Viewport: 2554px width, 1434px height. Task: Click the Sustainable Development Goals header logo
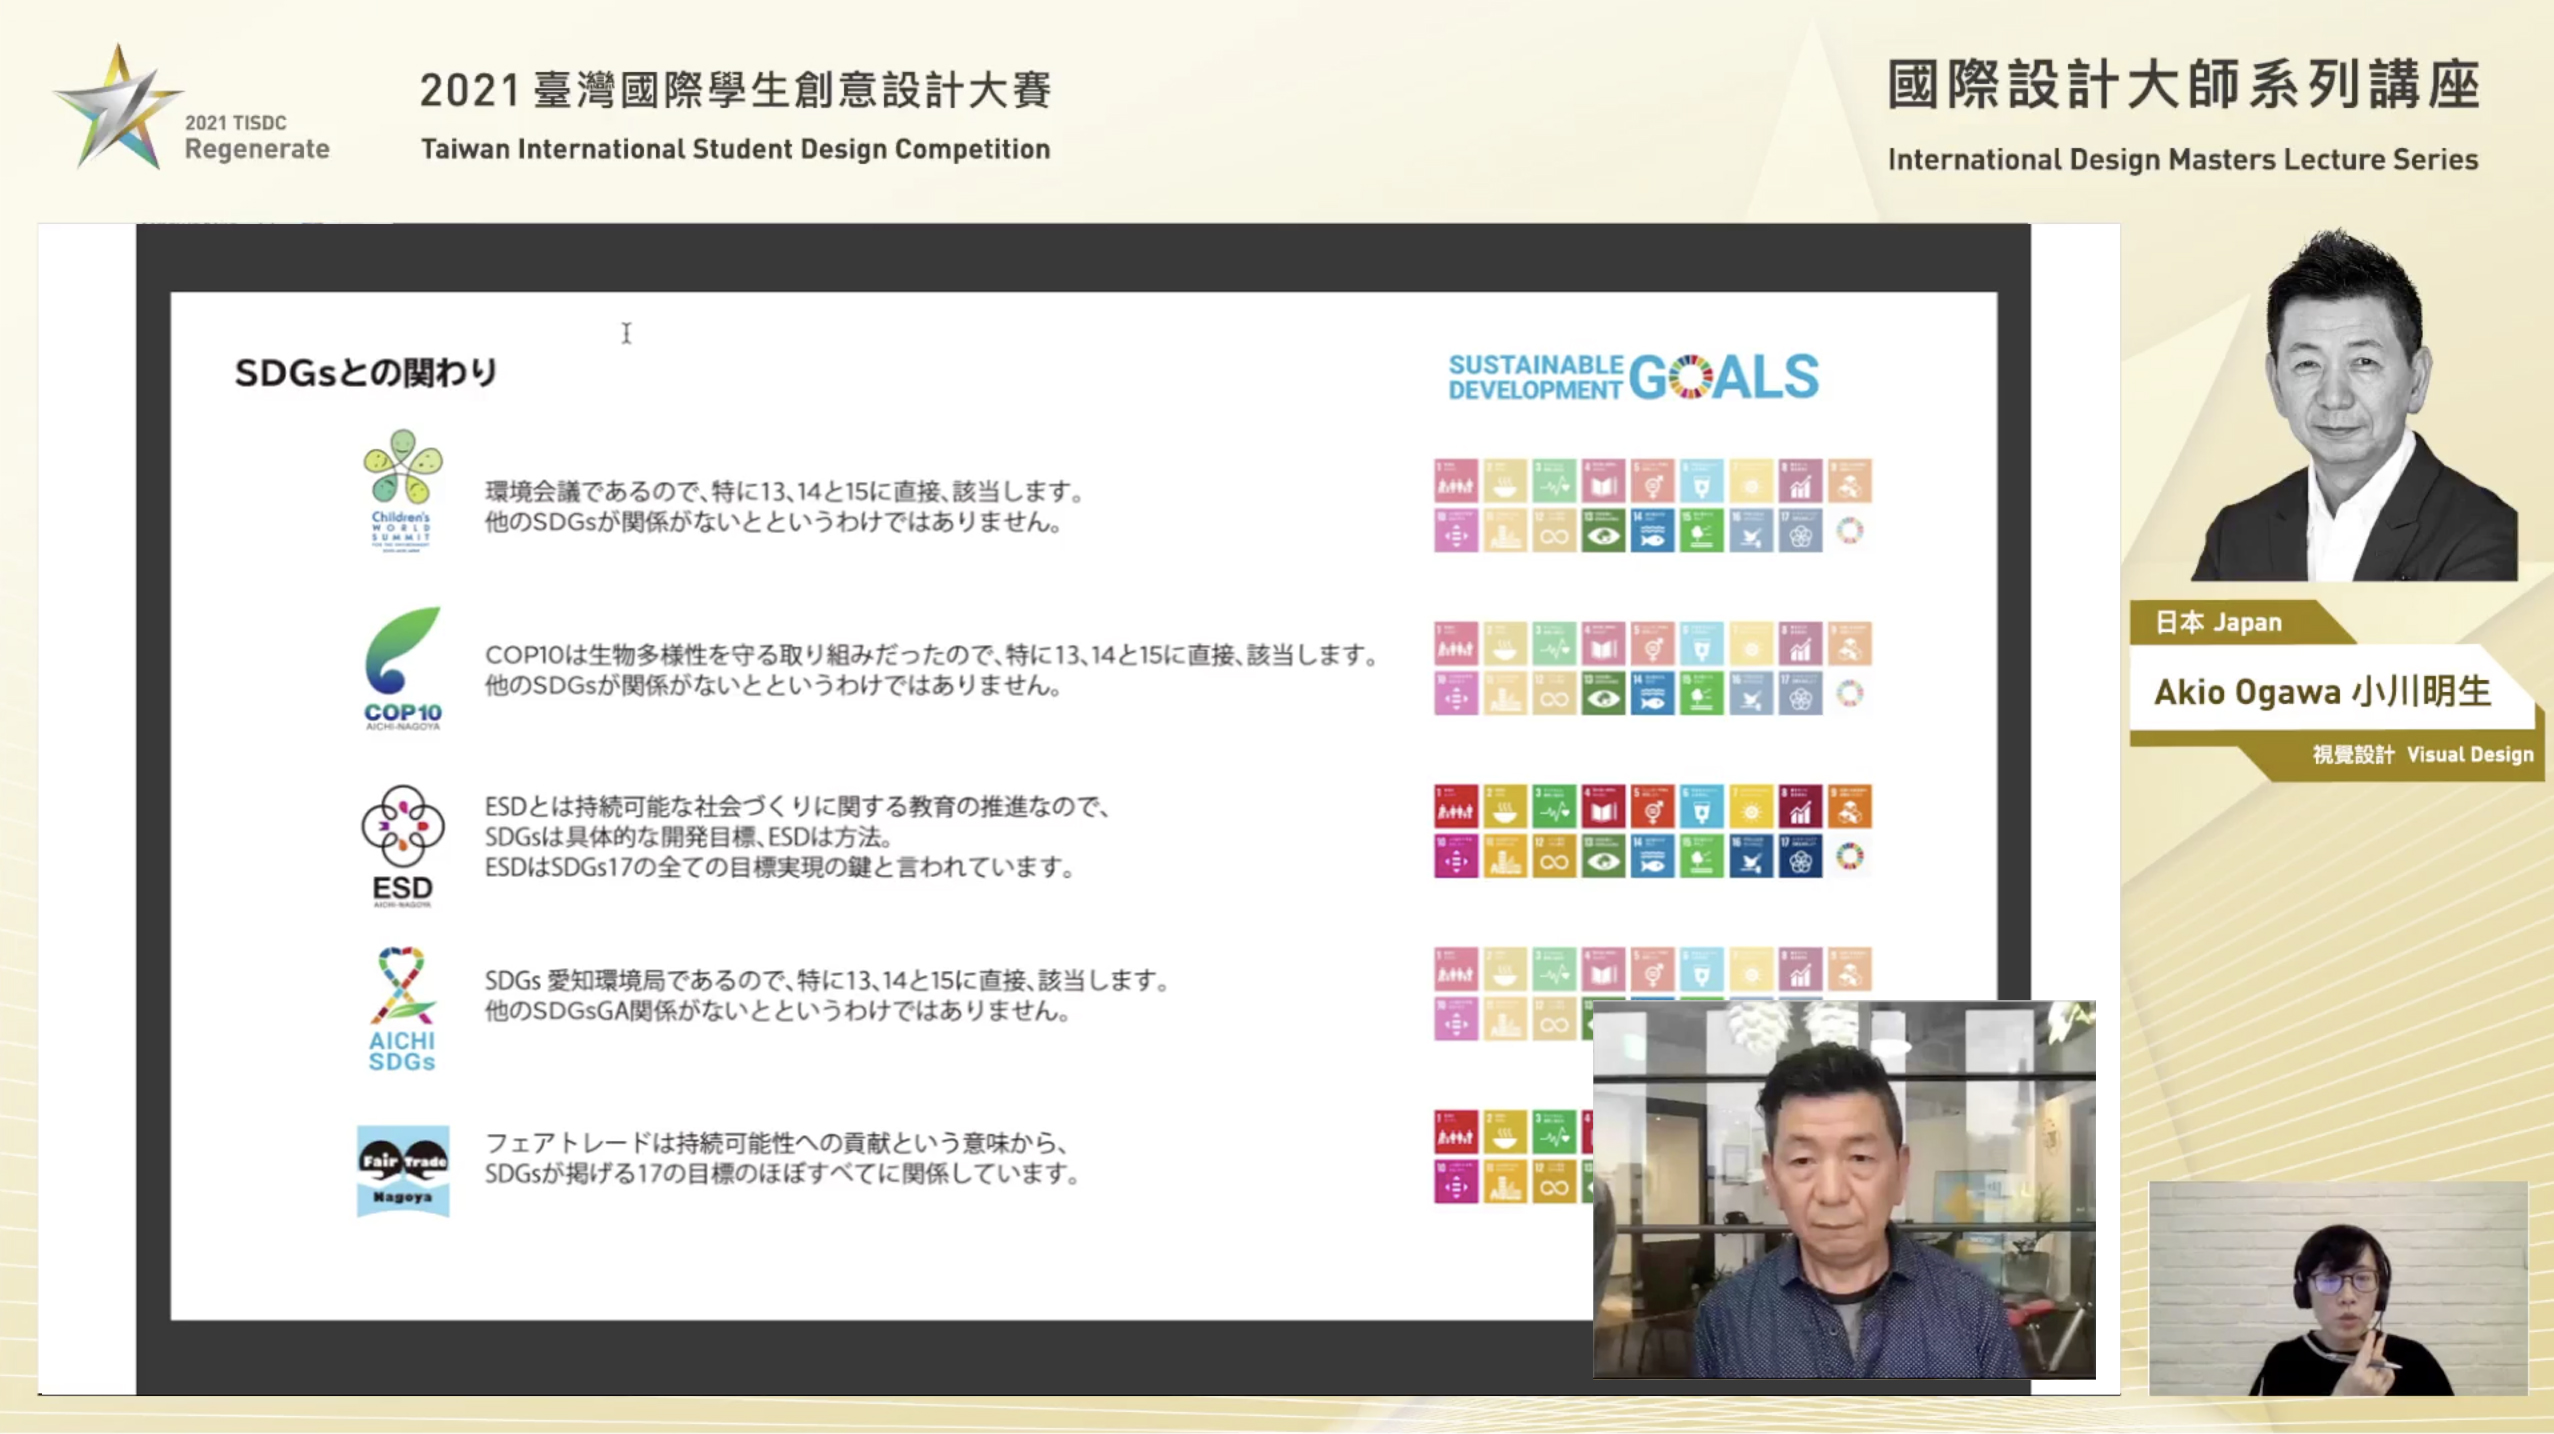[1633, 377]
